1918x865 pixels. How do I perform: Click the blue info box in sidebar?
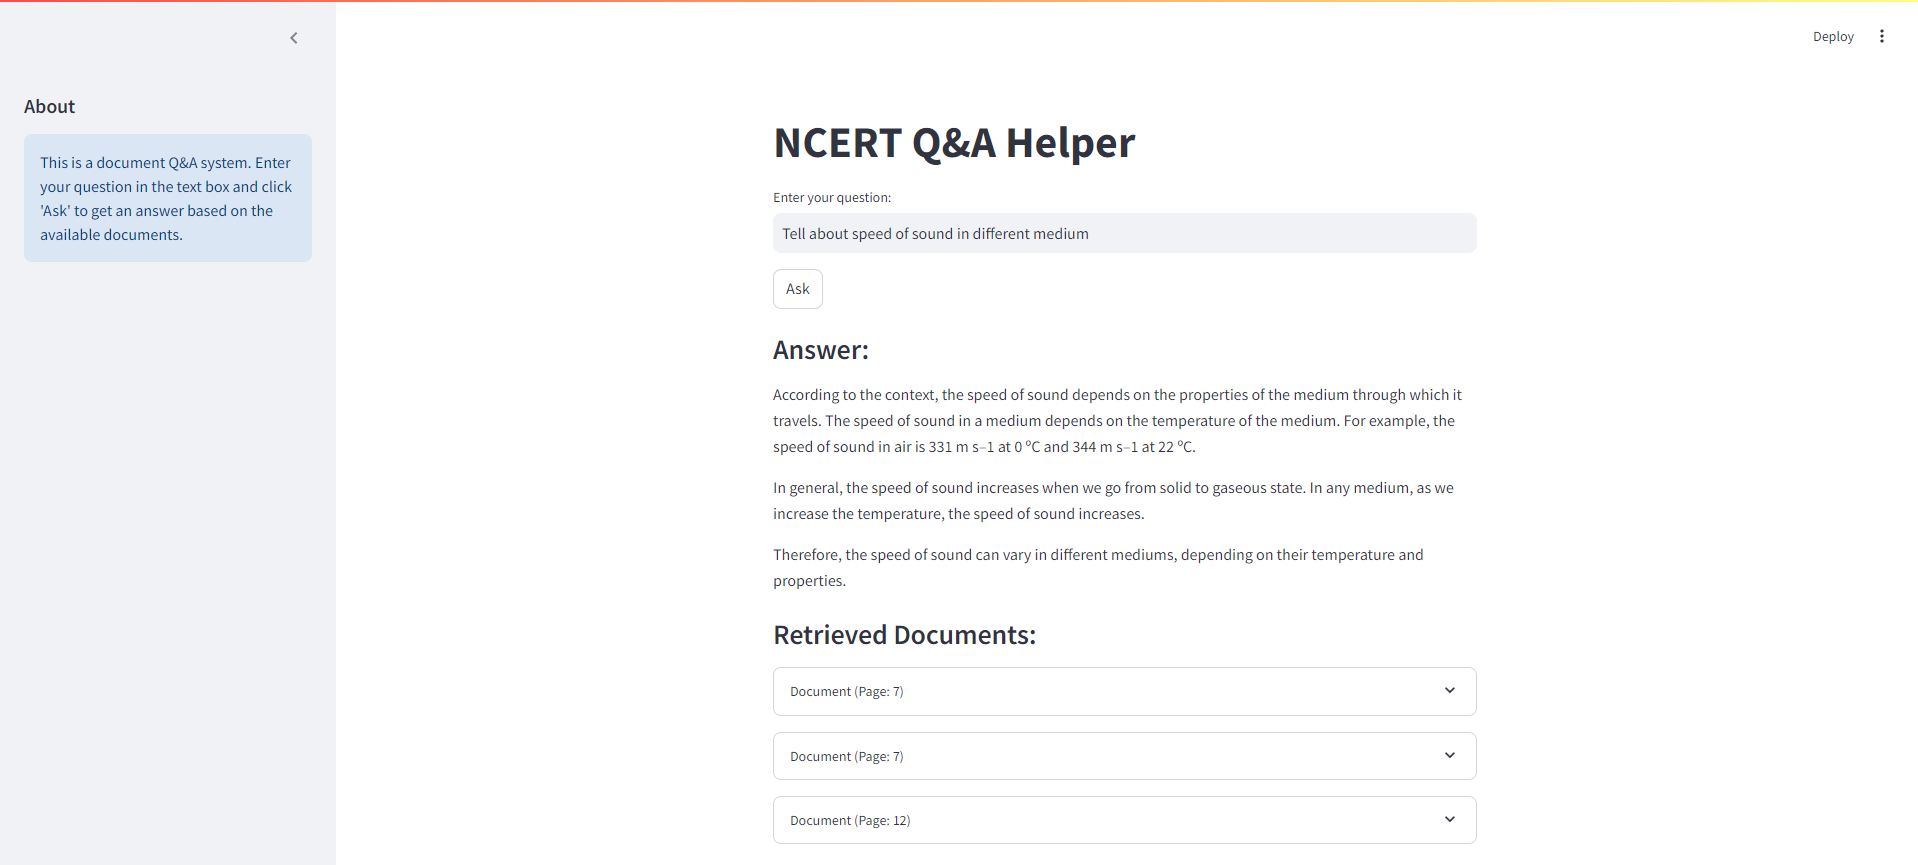point(167,198)
